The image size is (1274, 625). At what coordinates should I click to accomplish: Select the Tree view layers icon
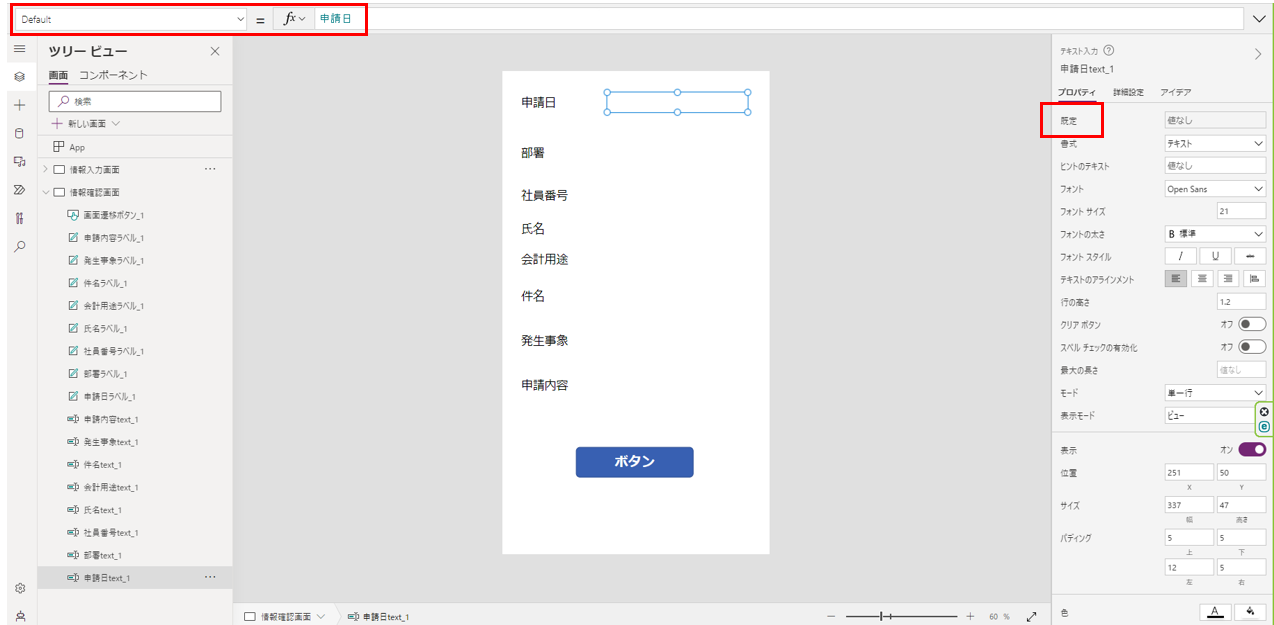point(19,76)
